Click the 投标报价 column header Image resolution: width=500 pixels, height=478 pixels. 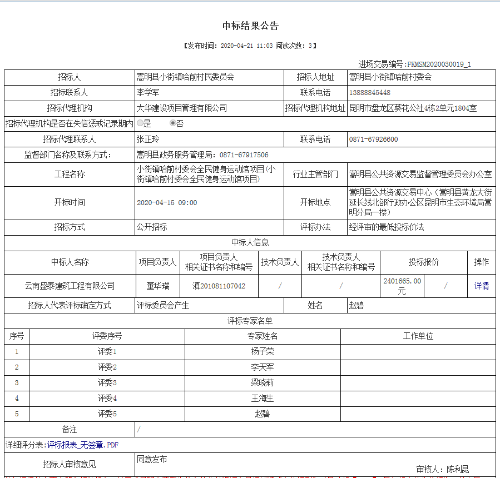point(424,262)
